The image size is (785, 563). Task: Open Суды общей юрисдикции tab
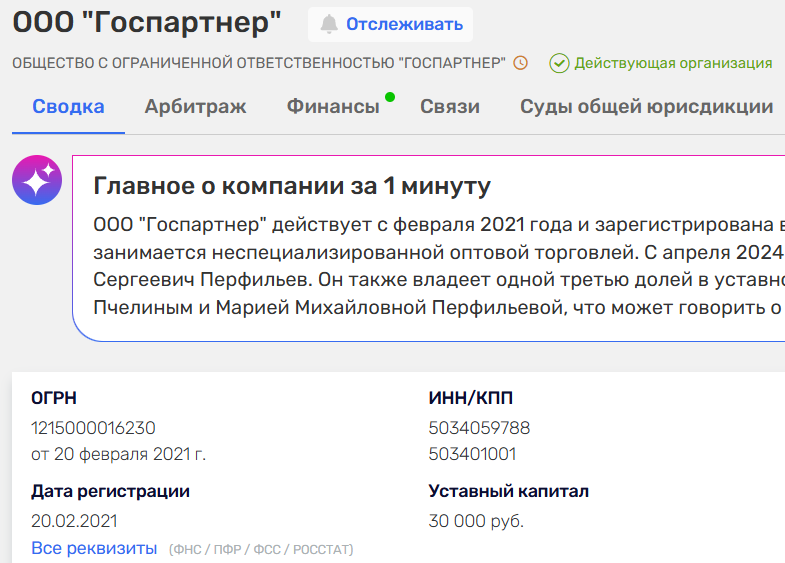tap(646, 107)
